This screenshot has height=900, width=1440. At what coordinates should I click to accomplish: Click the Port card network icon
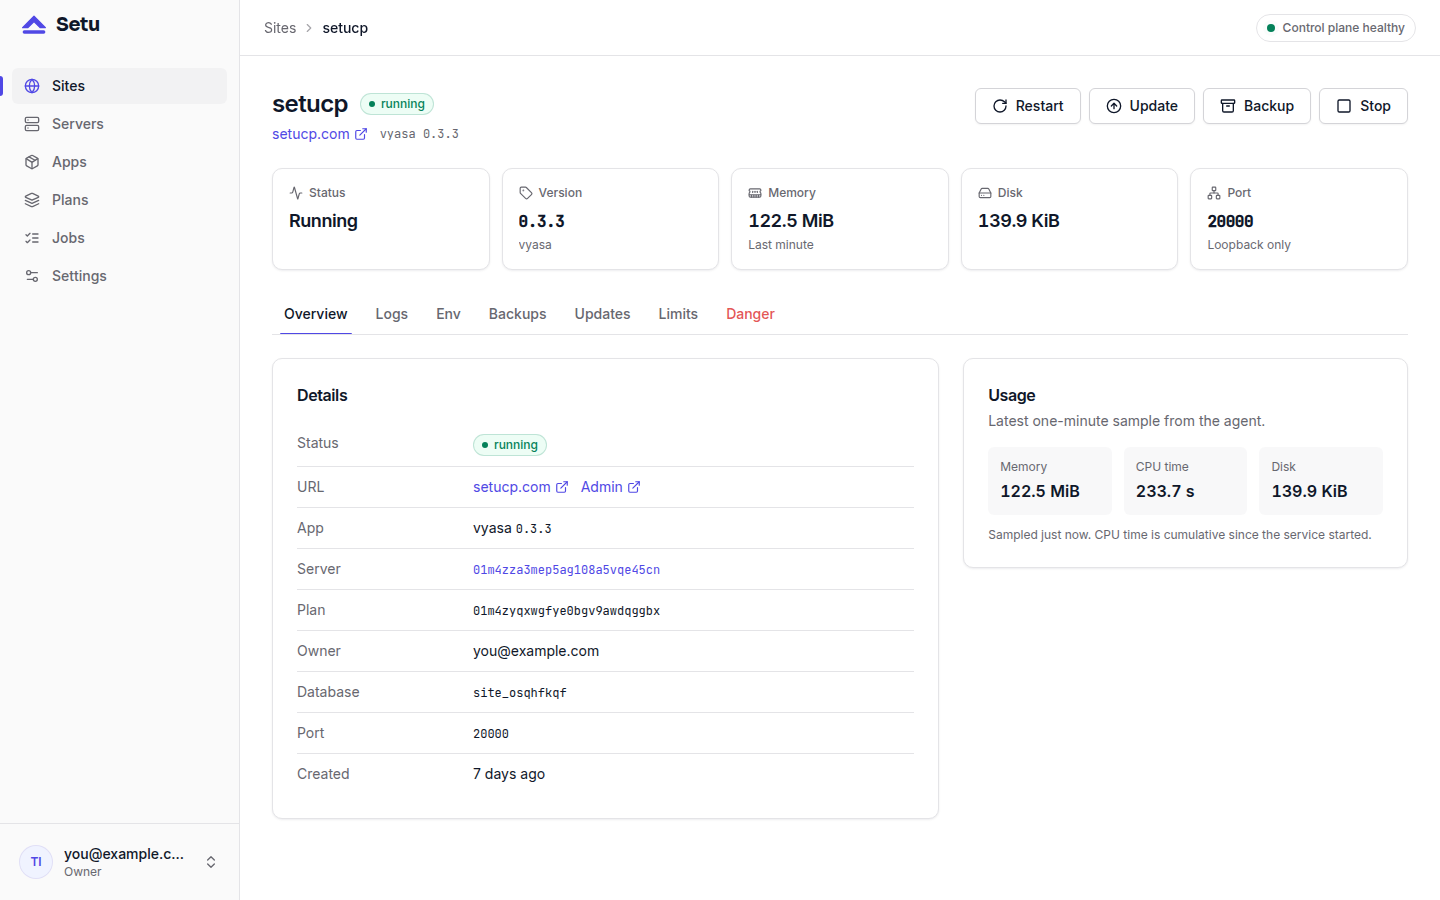point(1214,193)
